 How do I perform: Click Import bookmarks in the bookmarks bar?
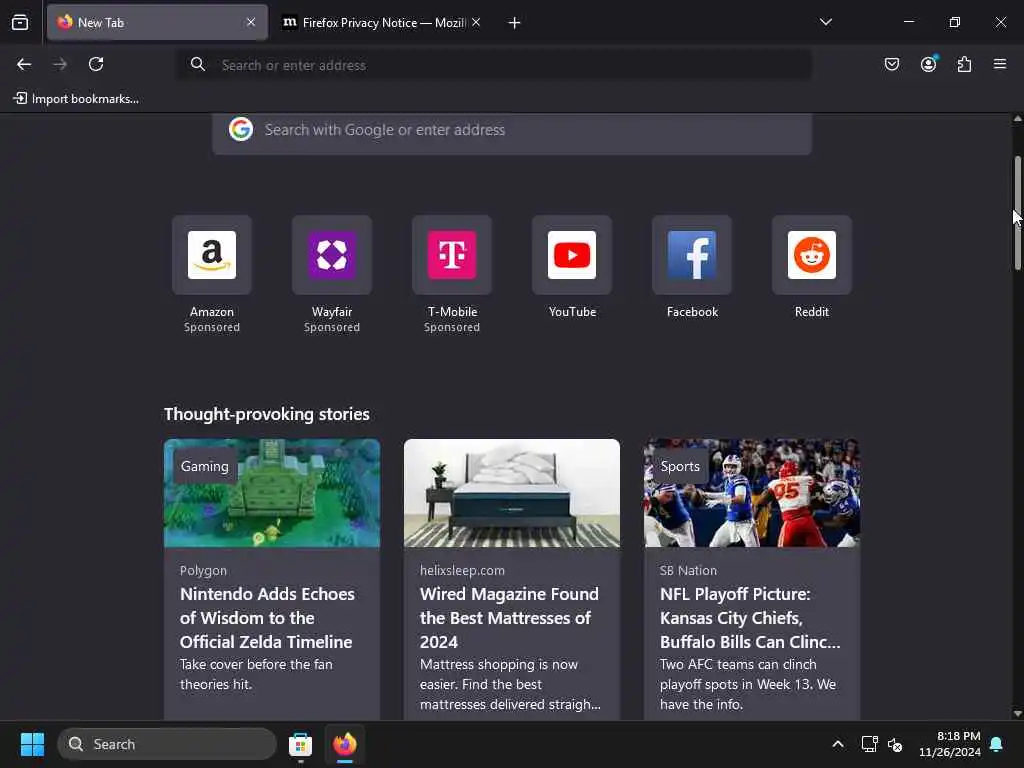click(x=76, y=99)
